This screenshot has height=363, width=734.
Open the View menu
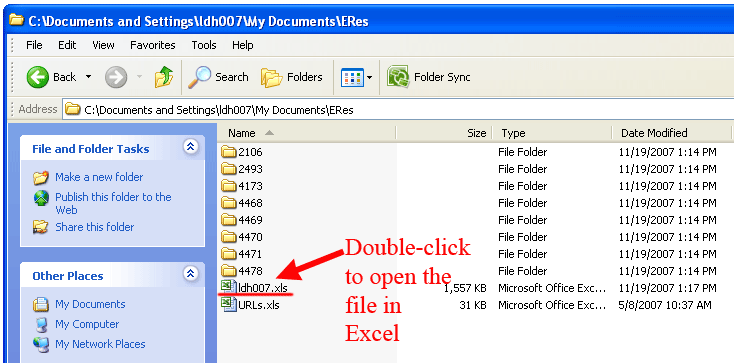pos(103,45)
